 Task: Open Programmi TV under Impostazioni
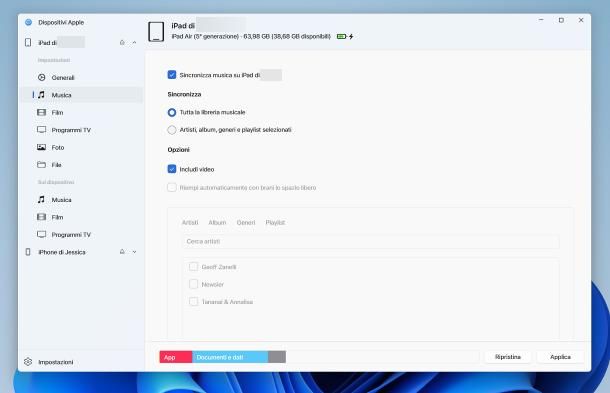click(x=82, y=130)
